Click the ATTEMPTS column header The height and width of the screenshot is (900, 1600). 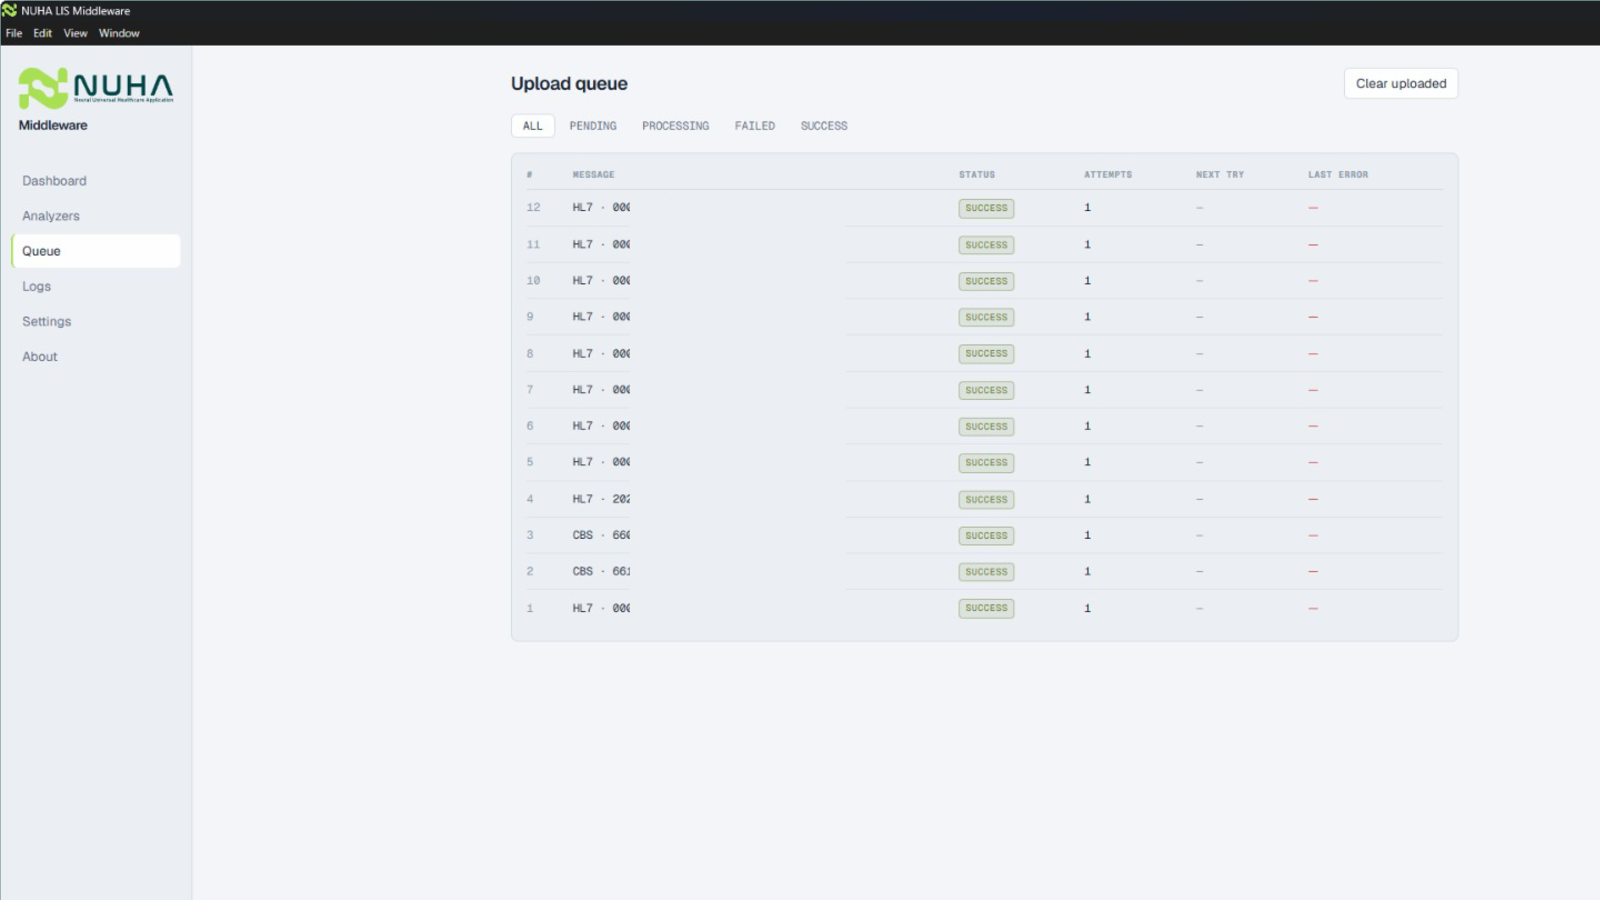tap(1108, 175)
